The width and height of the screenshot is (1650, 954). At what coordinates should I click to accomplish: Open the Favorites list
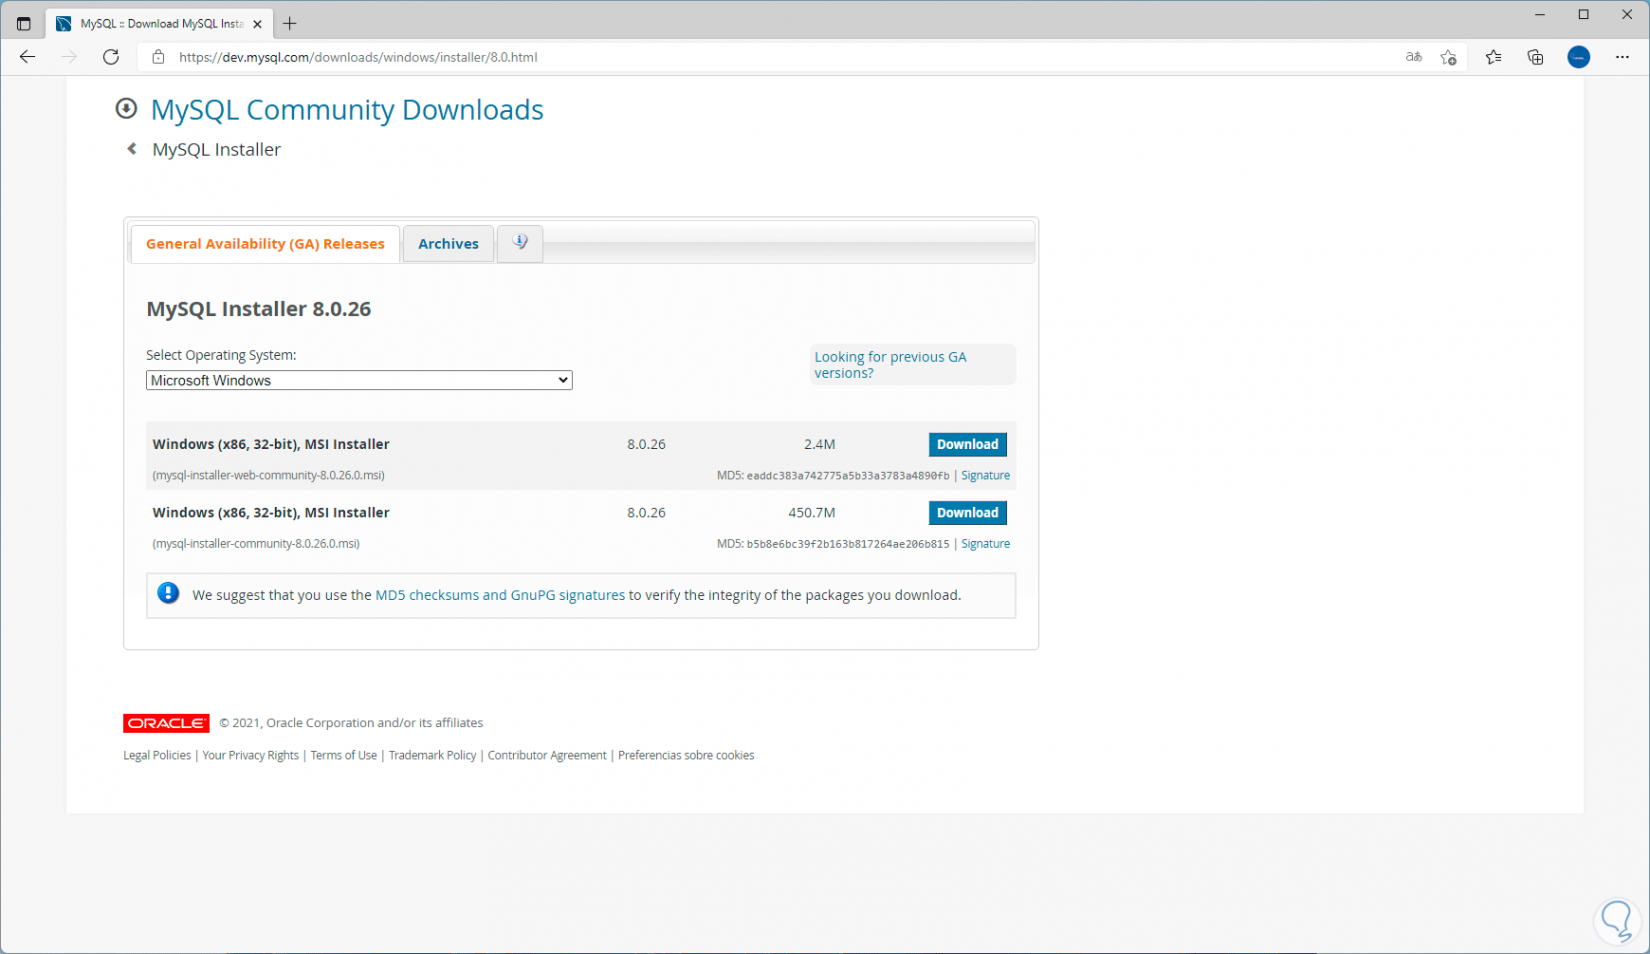coord(1493,57)
